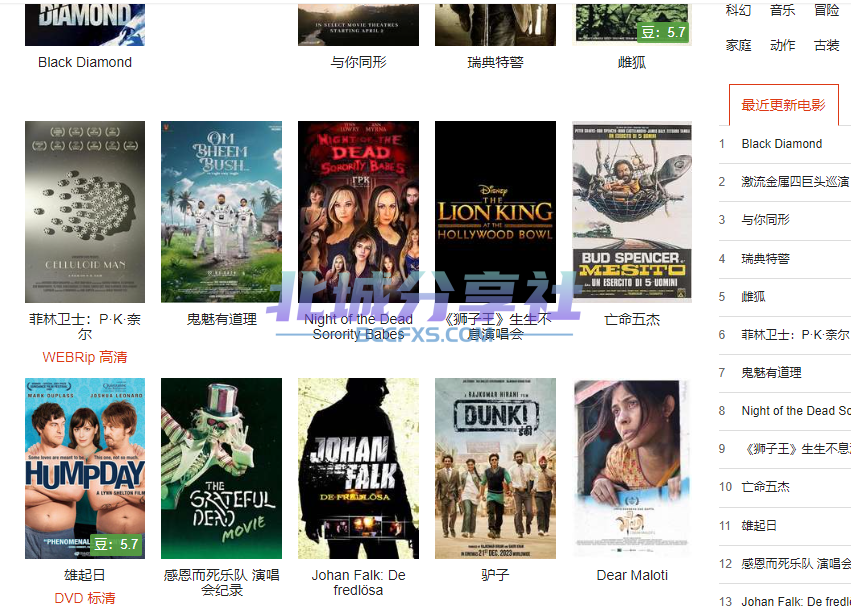Open 菲林卫士: P·K·奈尔 in the sidebar list
Screen dimensions: 851x609
795,335
